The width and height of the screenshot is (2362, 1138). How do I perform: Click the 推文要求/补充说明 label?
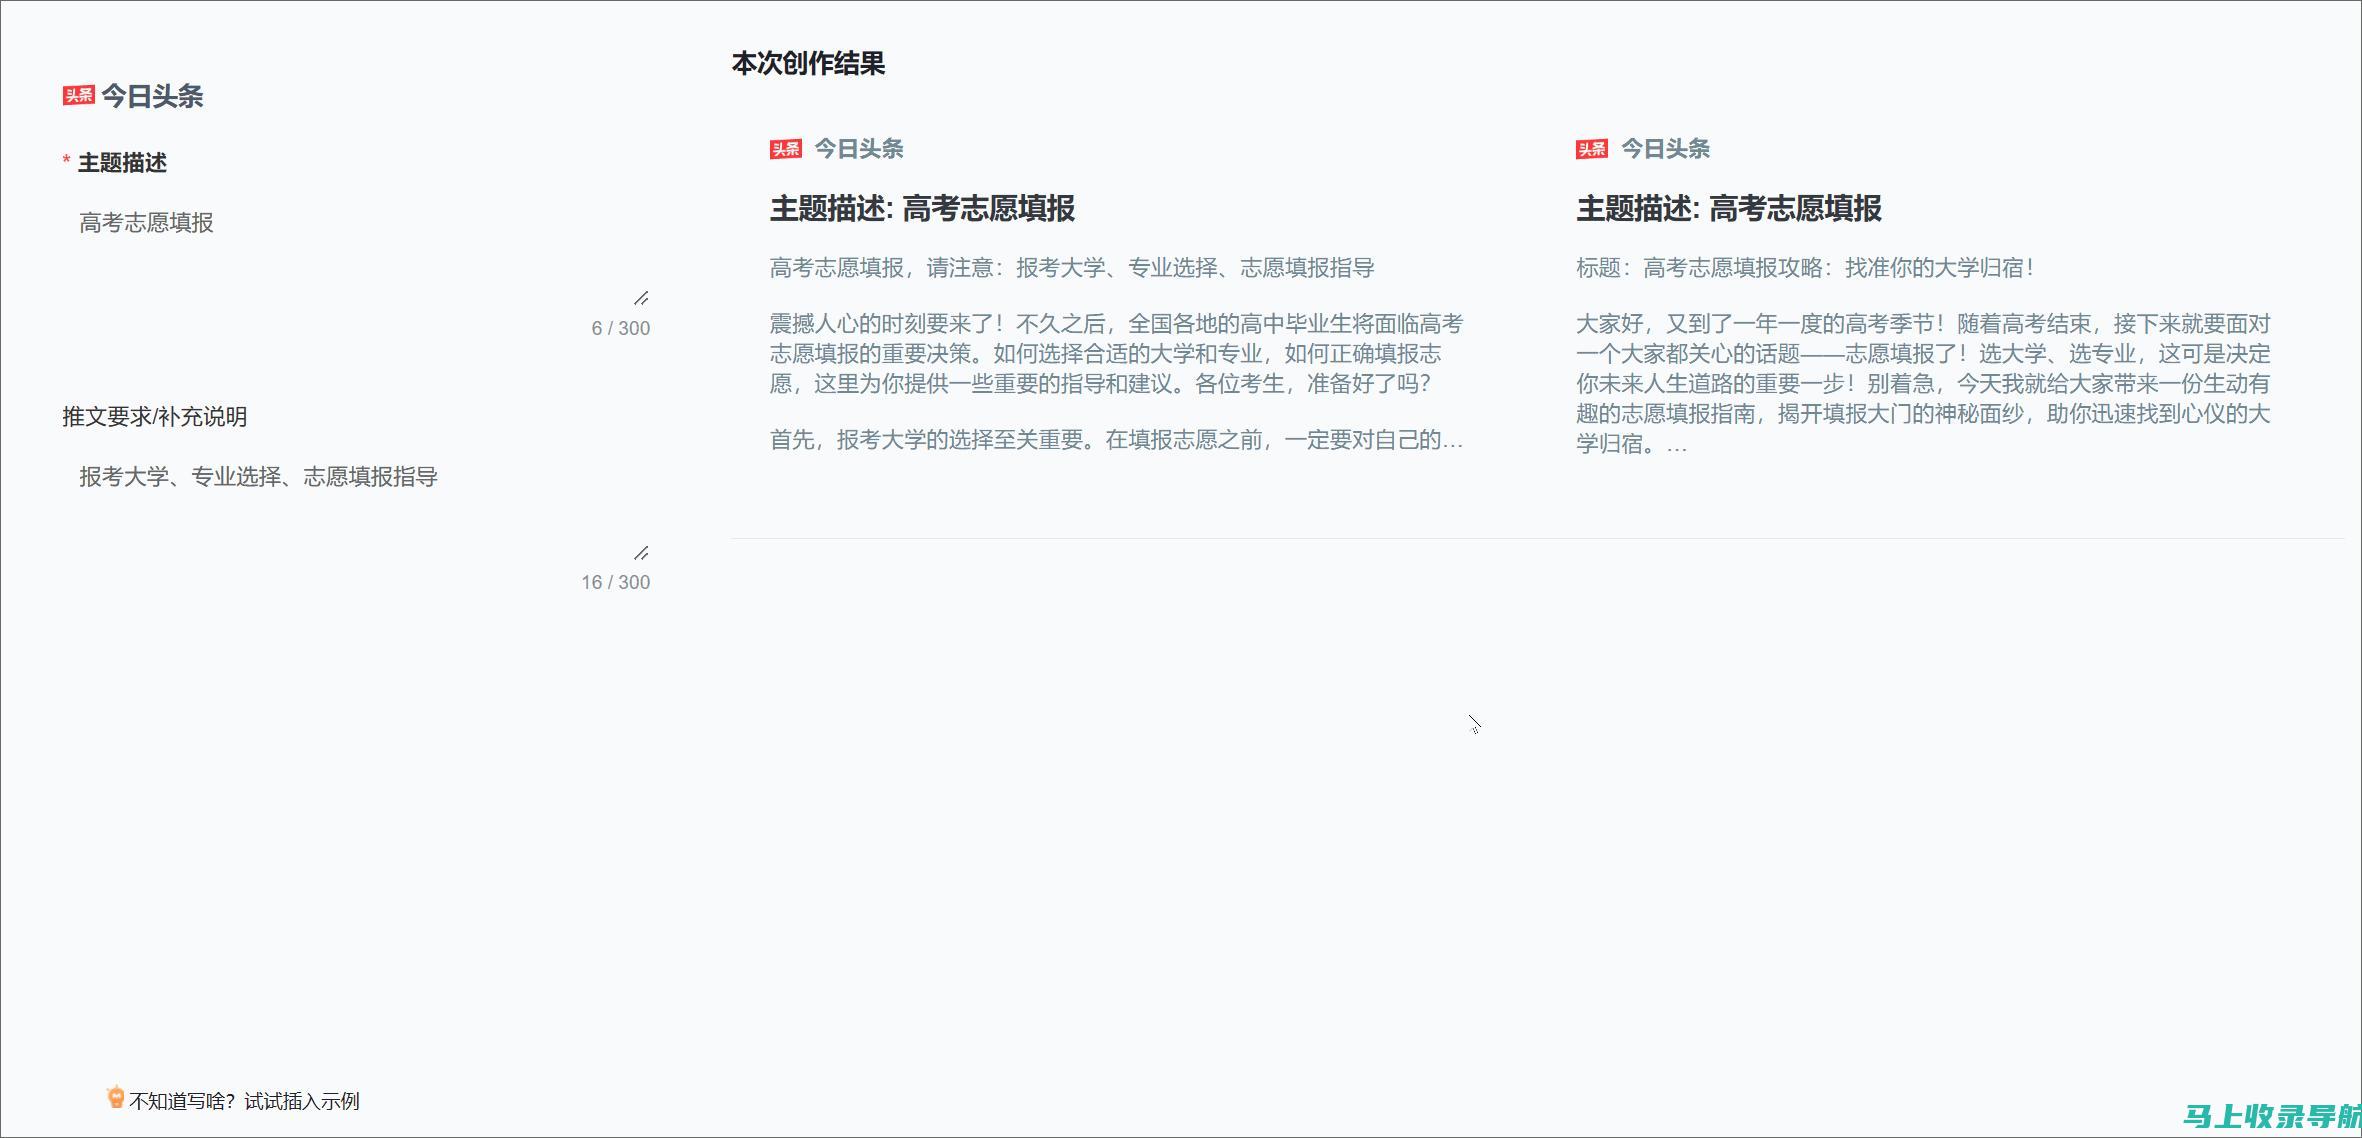155,417
